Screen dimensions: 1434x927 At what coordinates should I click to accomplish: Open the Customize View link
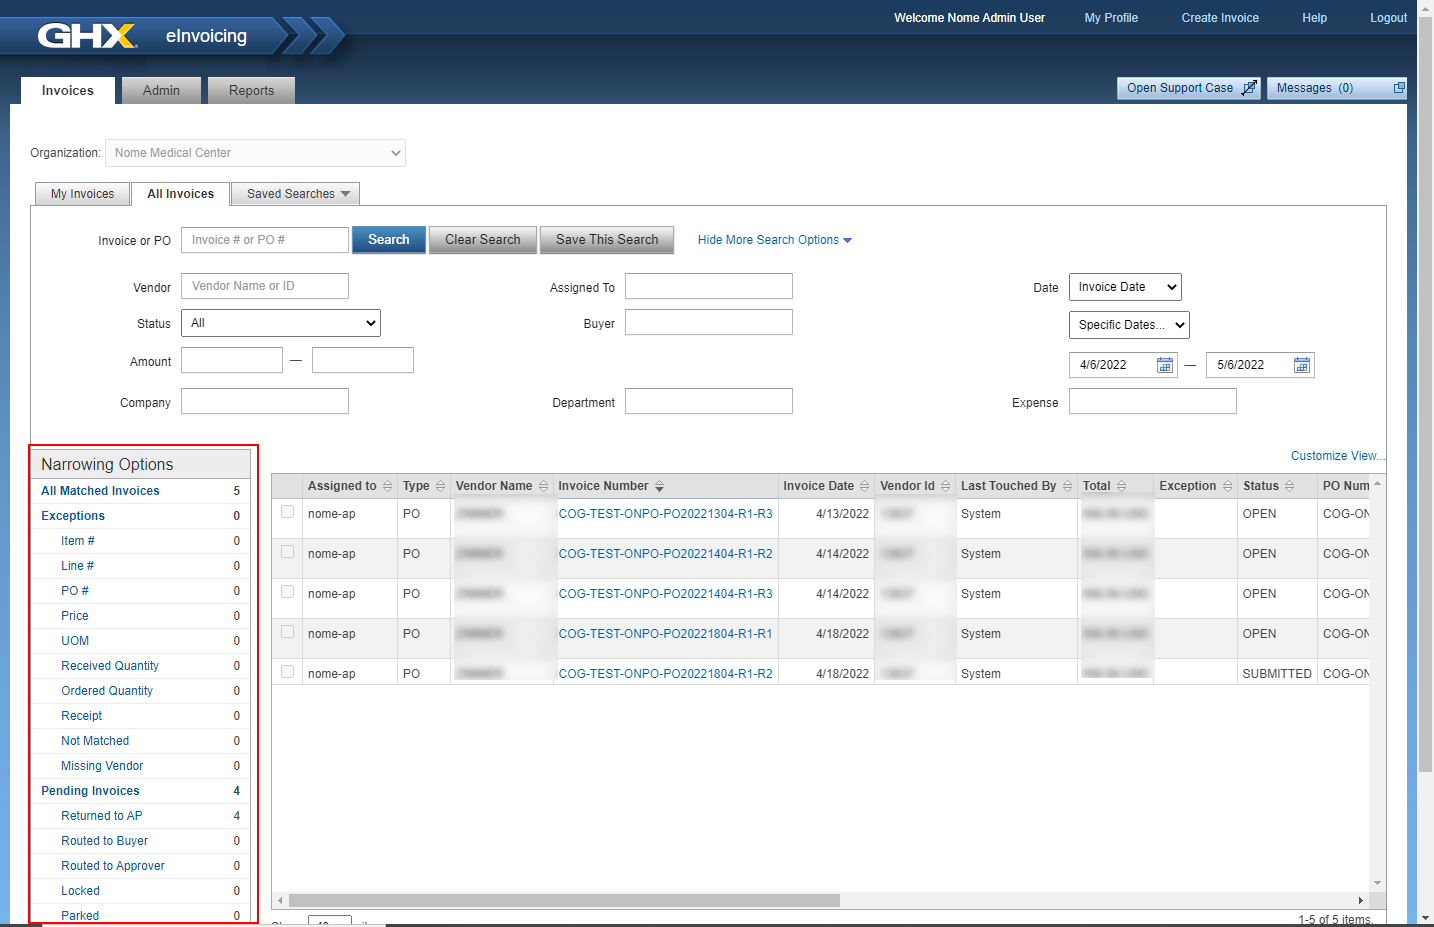1336,456
